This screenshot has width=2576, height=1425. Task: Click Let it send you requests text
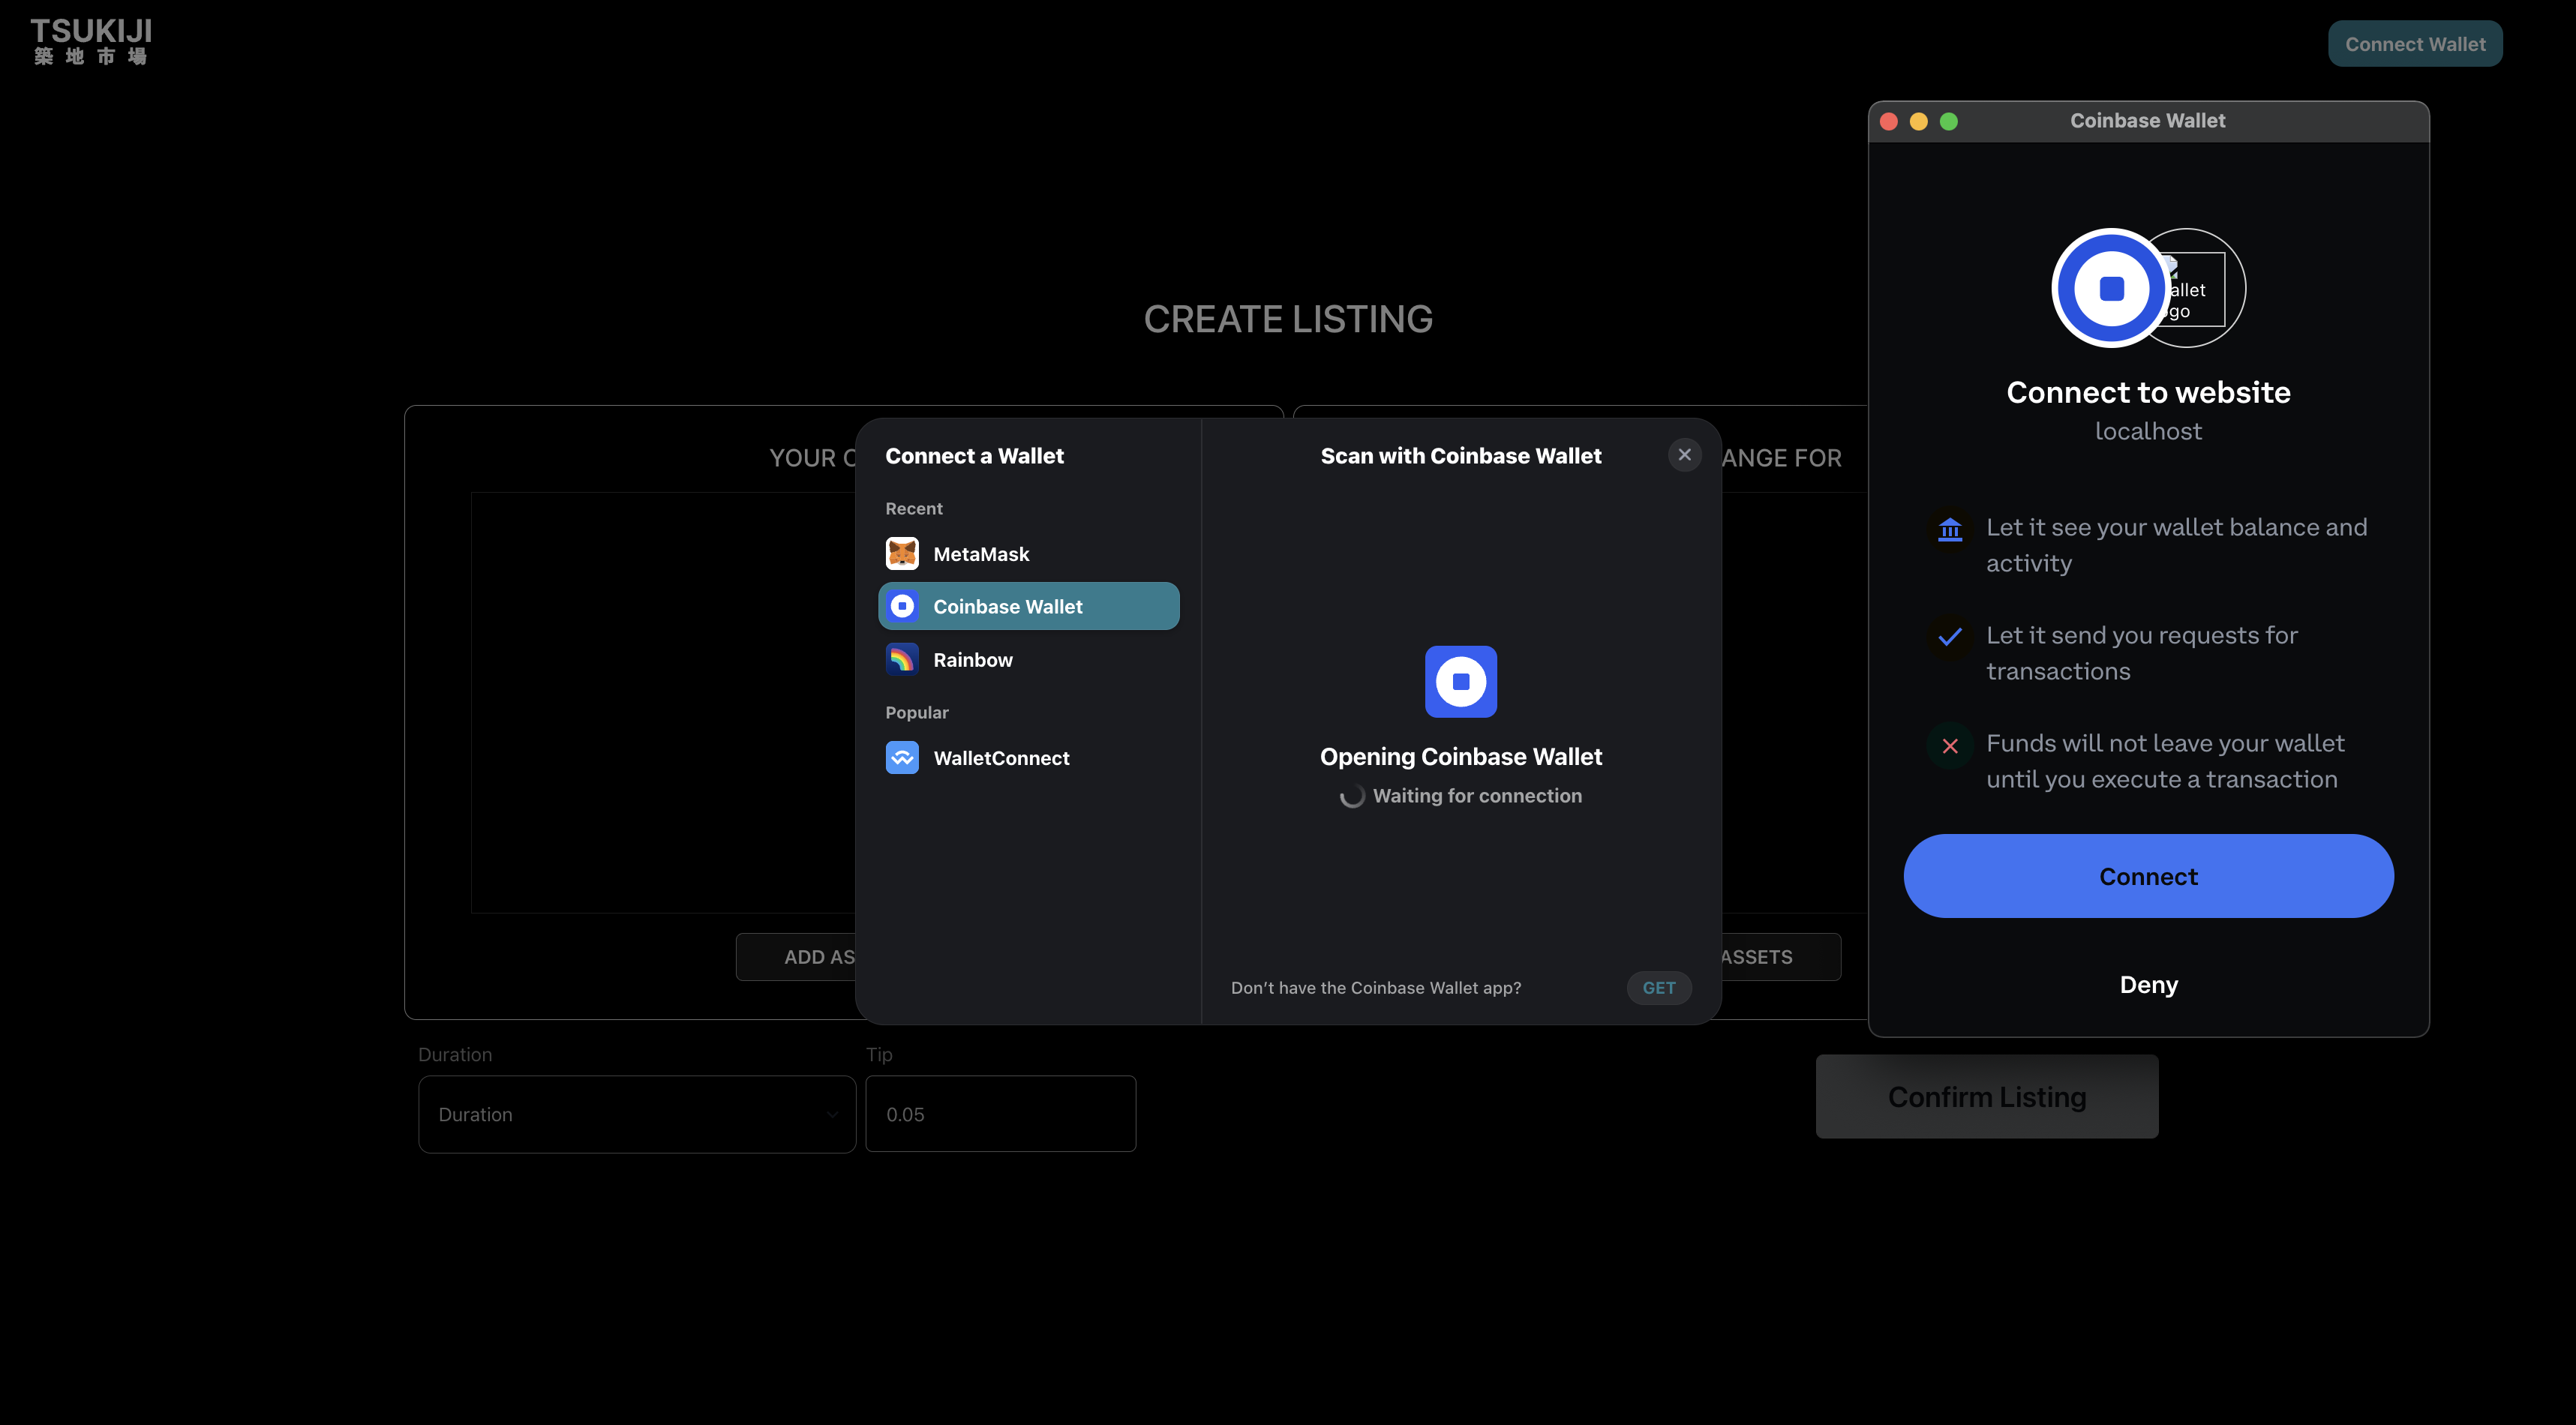(2141, 653)
